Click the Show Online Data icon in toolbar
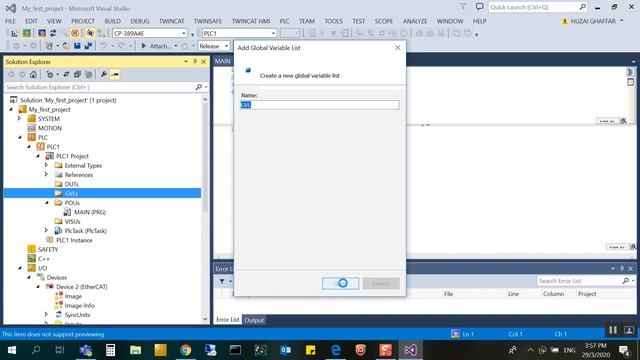This screenshot has height=360, width=640. 90,33
